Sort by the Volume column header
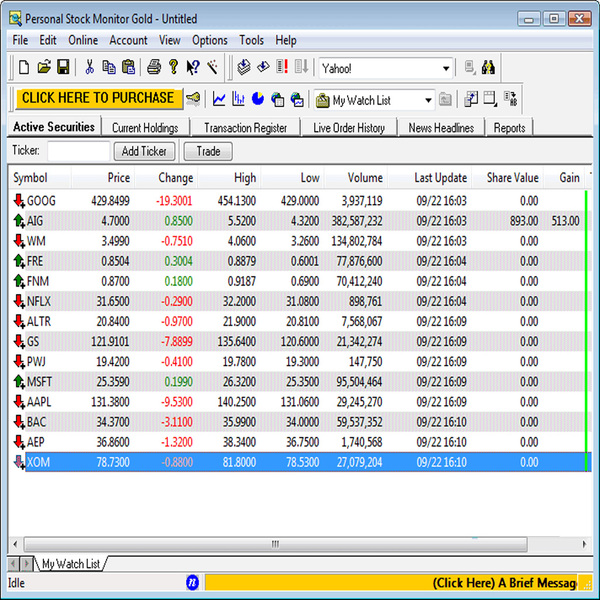Image resolution: width=600 pixels, height=600 pixels. [356, 178]
